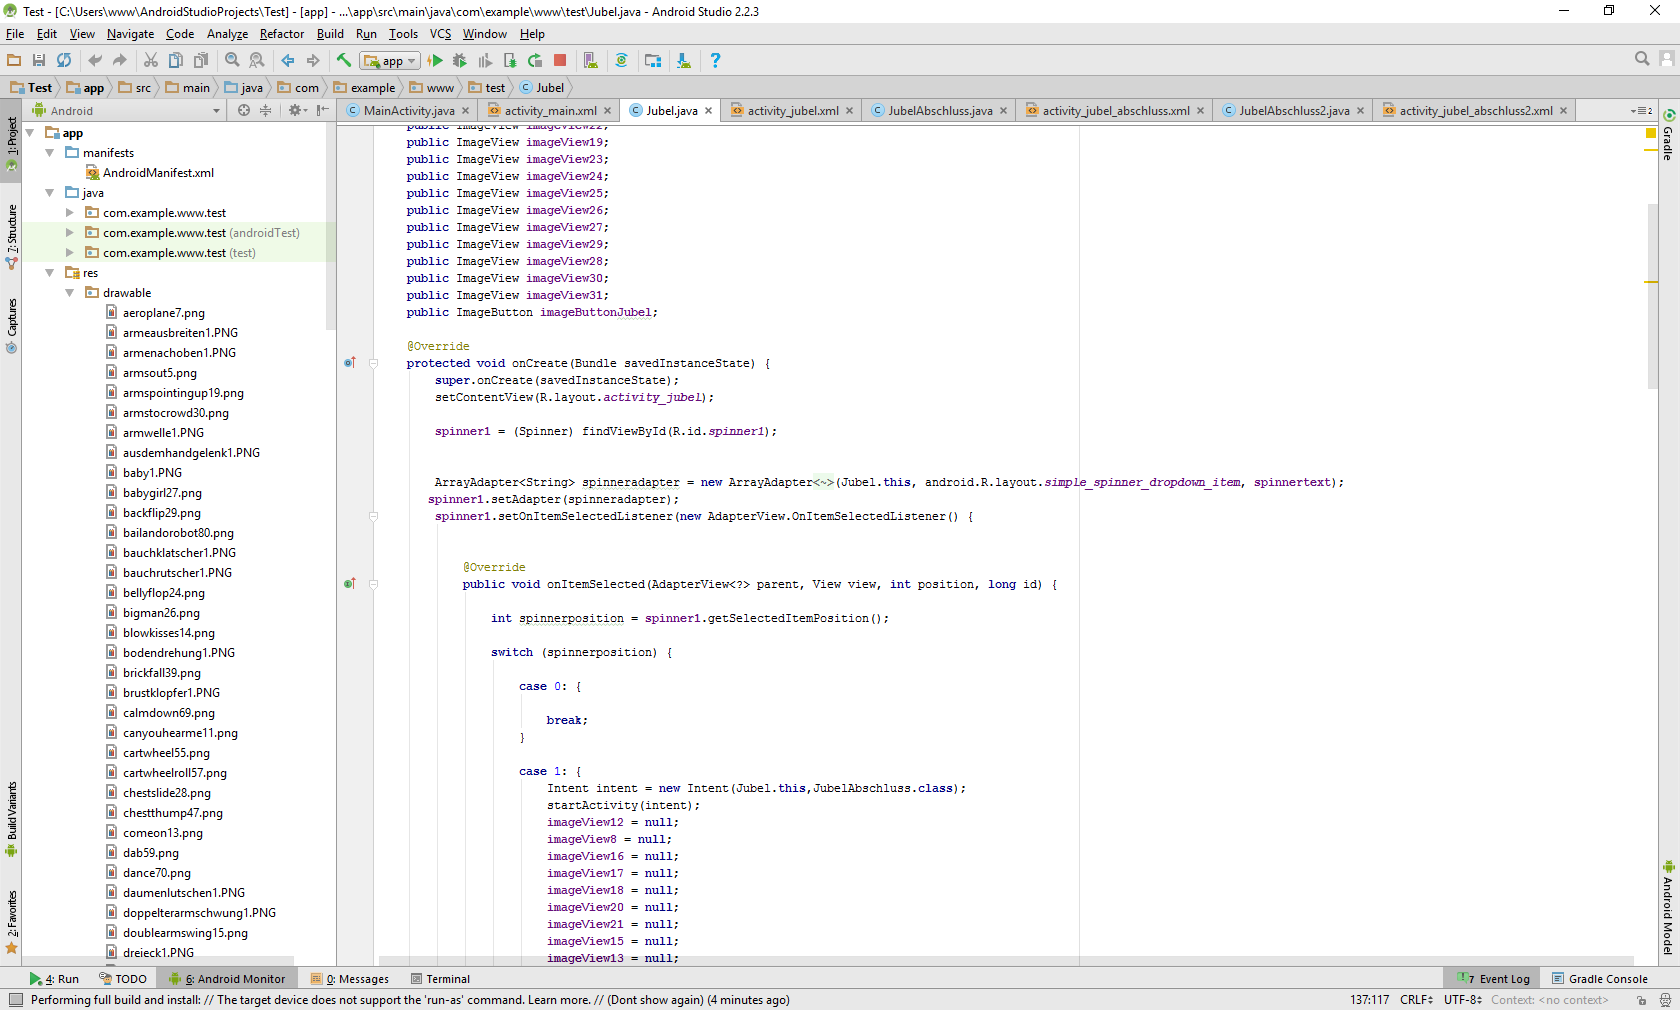1680x1010 pixels.
Task: Select AndroidManifest.xml in the project tree
Action: coord(158,173)
